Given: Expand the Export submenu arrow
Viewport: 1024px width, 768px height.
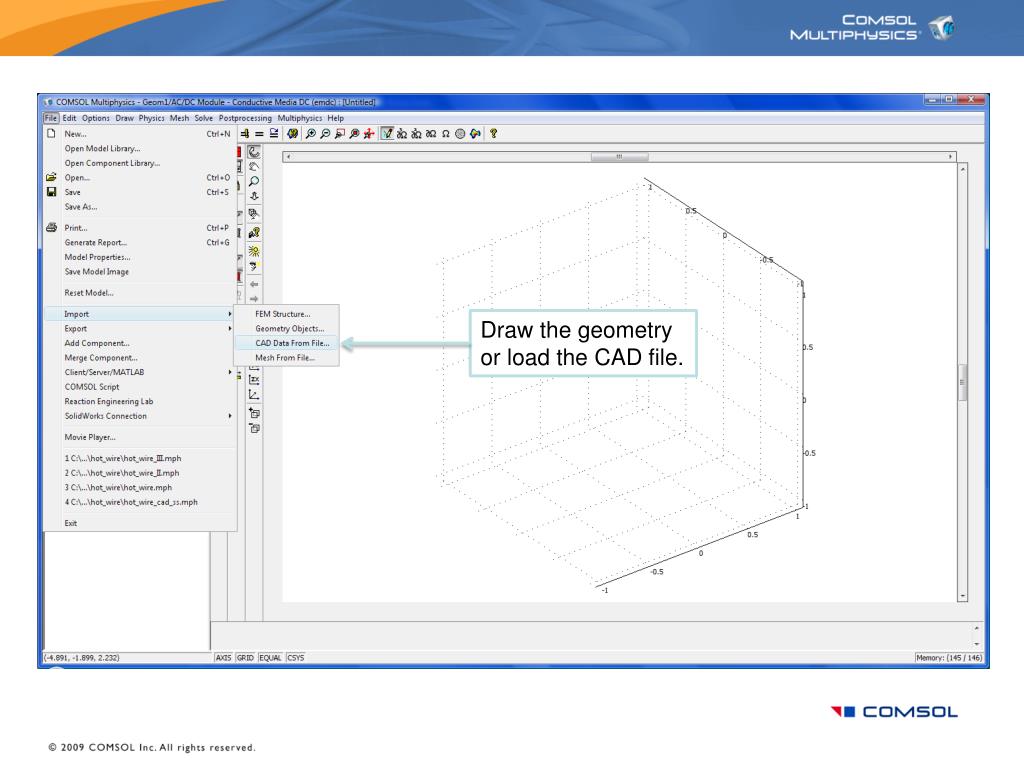Looking at the screenshot, I should pyautogui.click(x=230, y=328).
